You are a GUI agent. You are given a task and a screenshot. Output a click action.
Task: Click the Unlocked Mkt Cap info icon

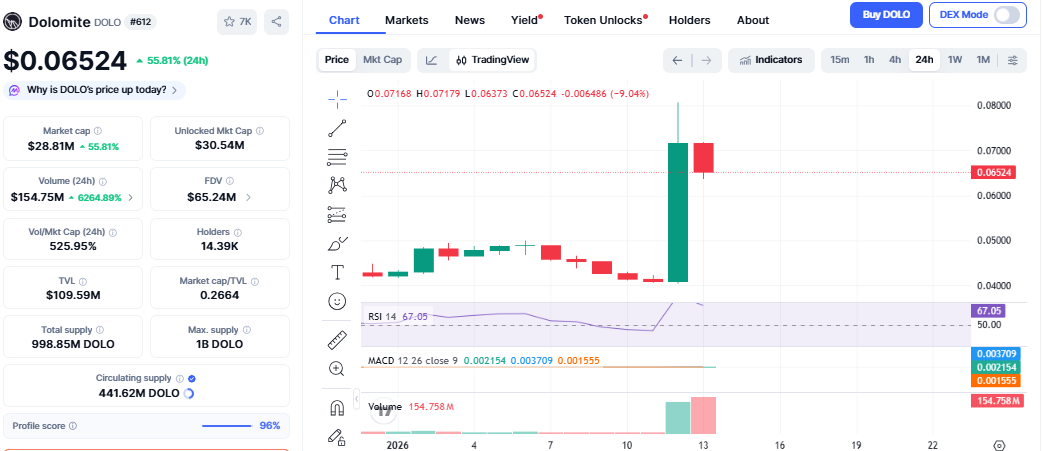point(260,131)
